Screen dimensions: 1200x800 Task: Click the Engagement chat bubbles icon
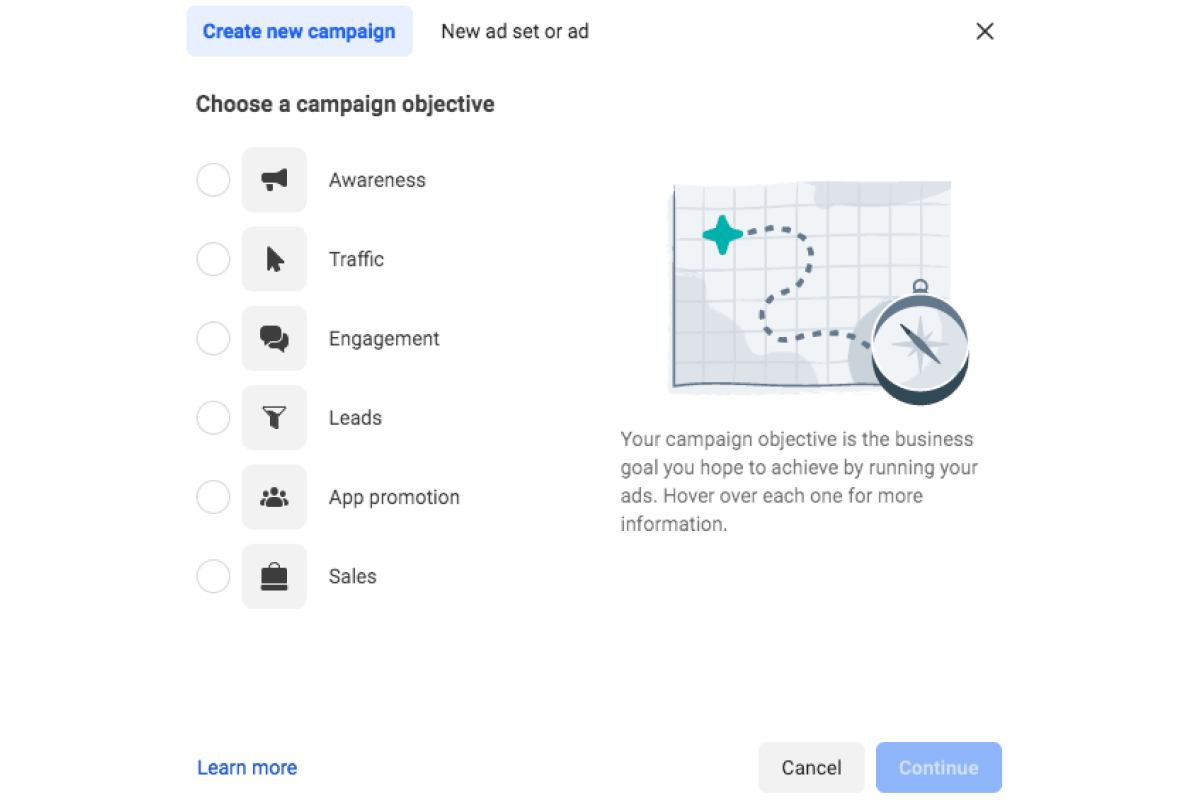tap(274, 339)
